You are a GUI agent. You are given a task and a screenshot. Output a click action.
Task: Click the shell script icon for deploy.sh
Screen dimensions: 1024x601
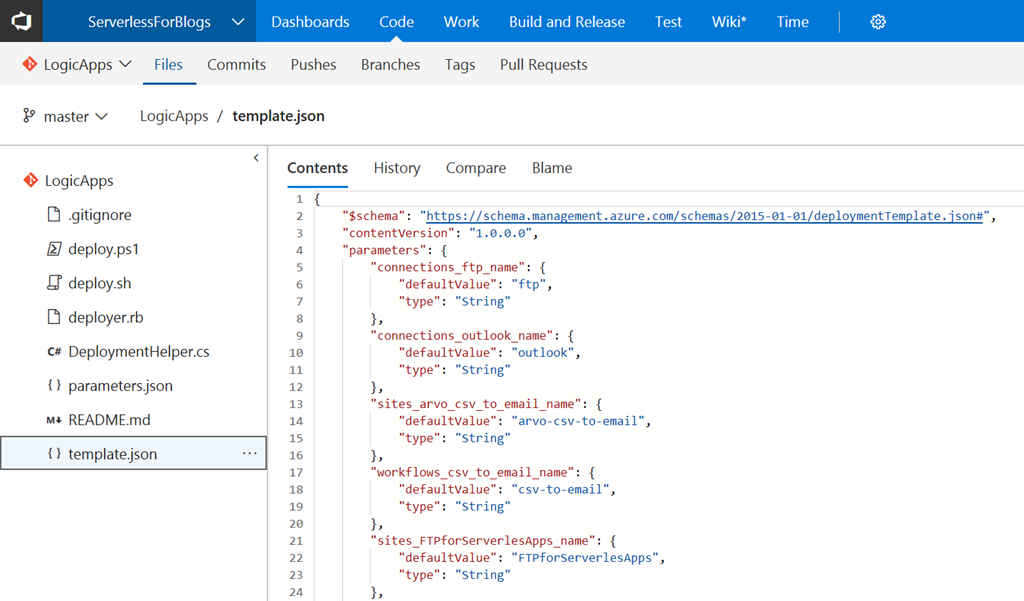(54, 283)
